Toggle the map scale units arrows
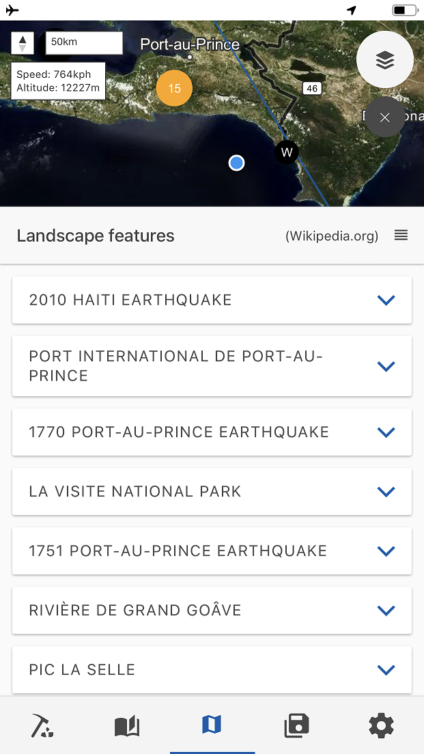The image size is (424, 754). 22,43
